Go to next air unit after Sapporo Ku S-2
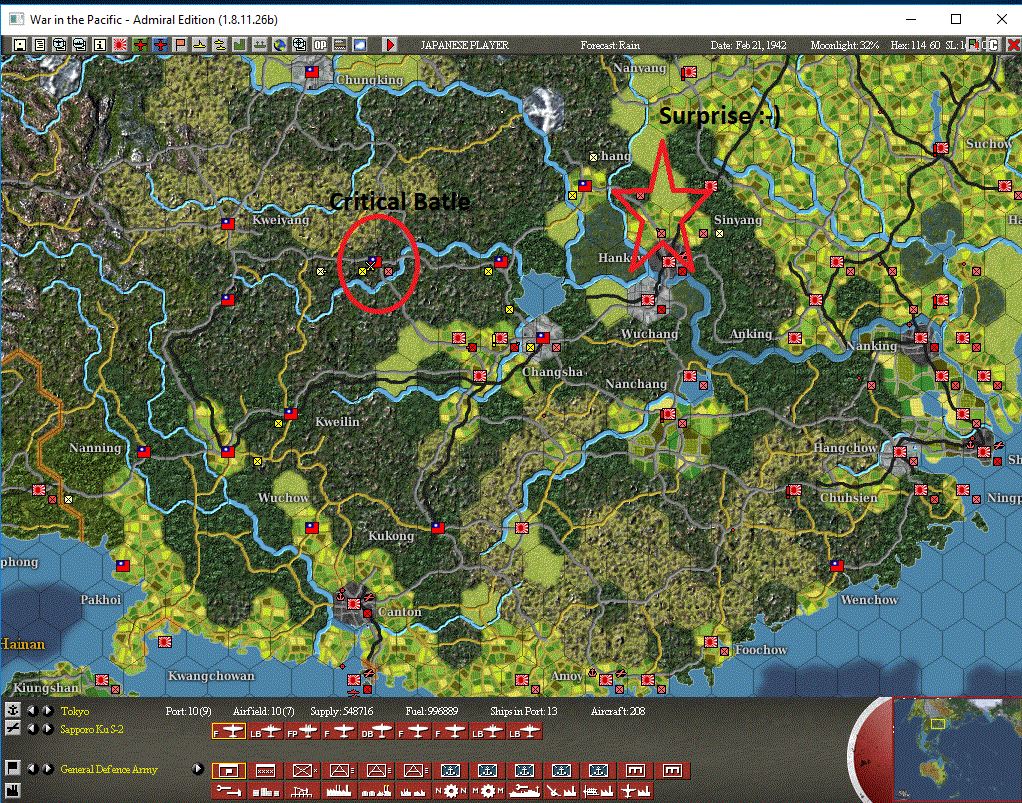The height and width of the screenshot is (803, 1022). [47, 729]
